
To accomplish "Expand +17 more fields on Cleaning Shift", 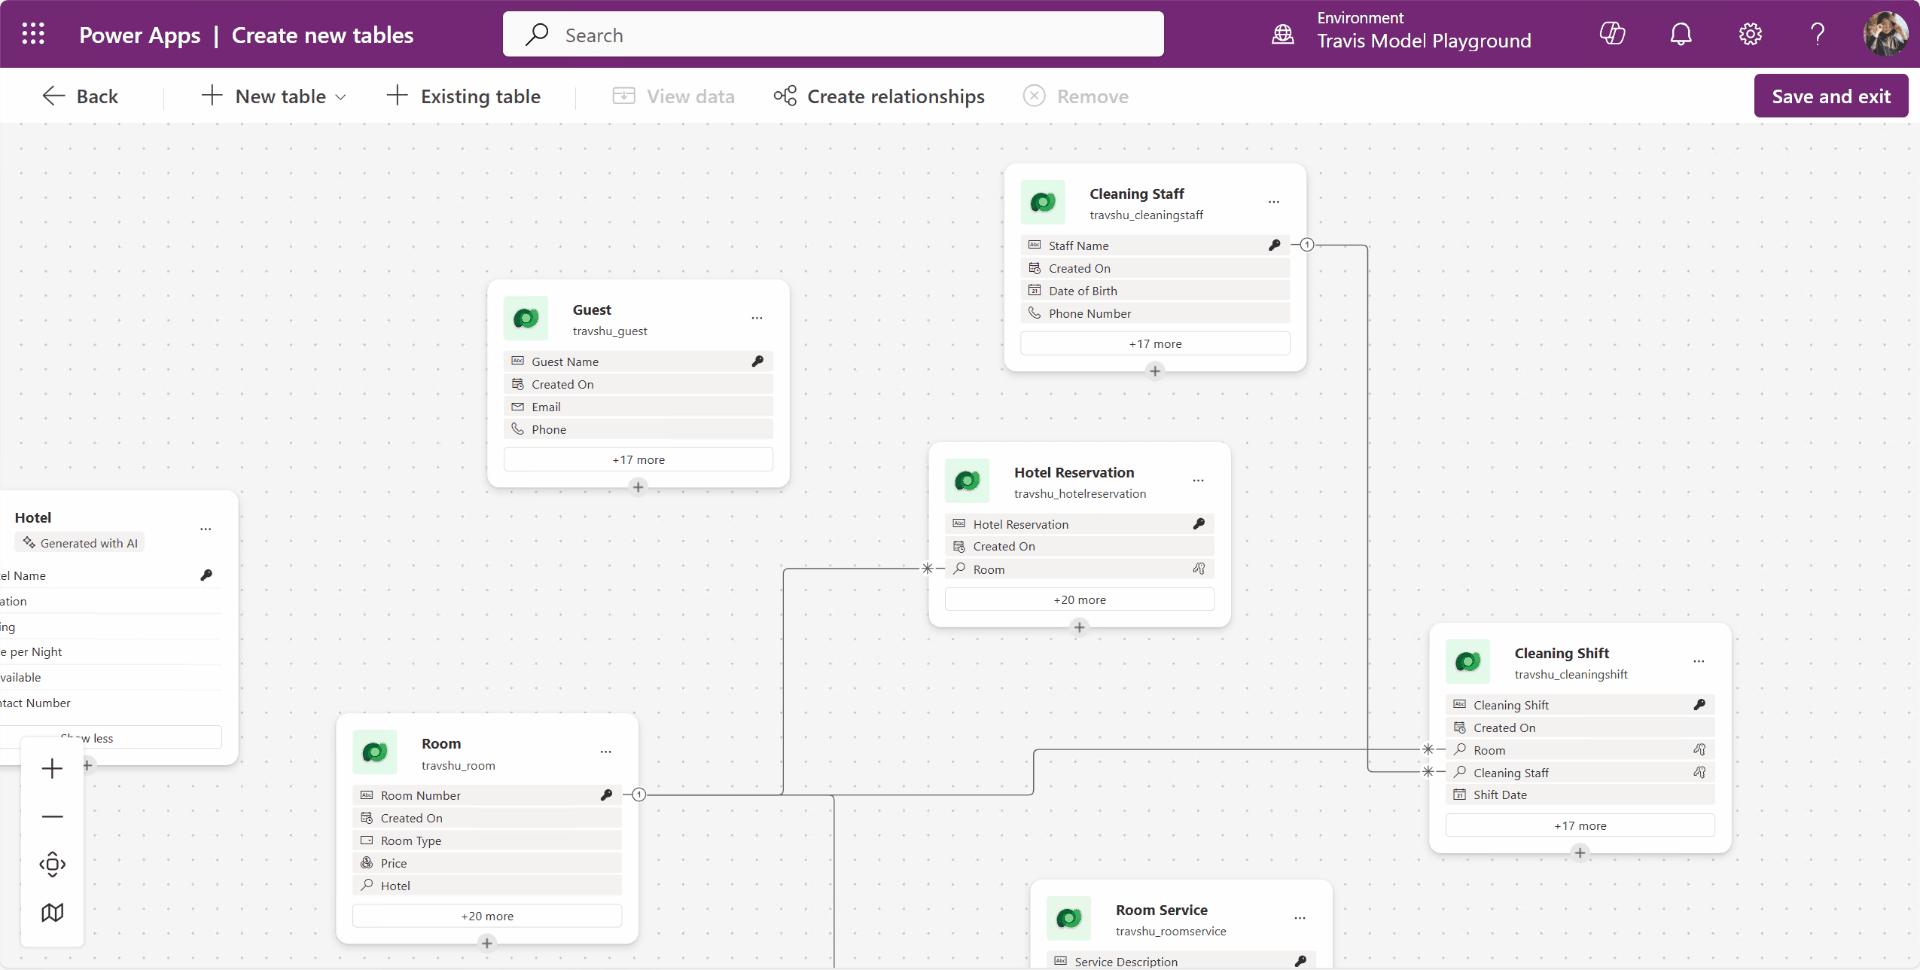I will (x=1580, y=825).
